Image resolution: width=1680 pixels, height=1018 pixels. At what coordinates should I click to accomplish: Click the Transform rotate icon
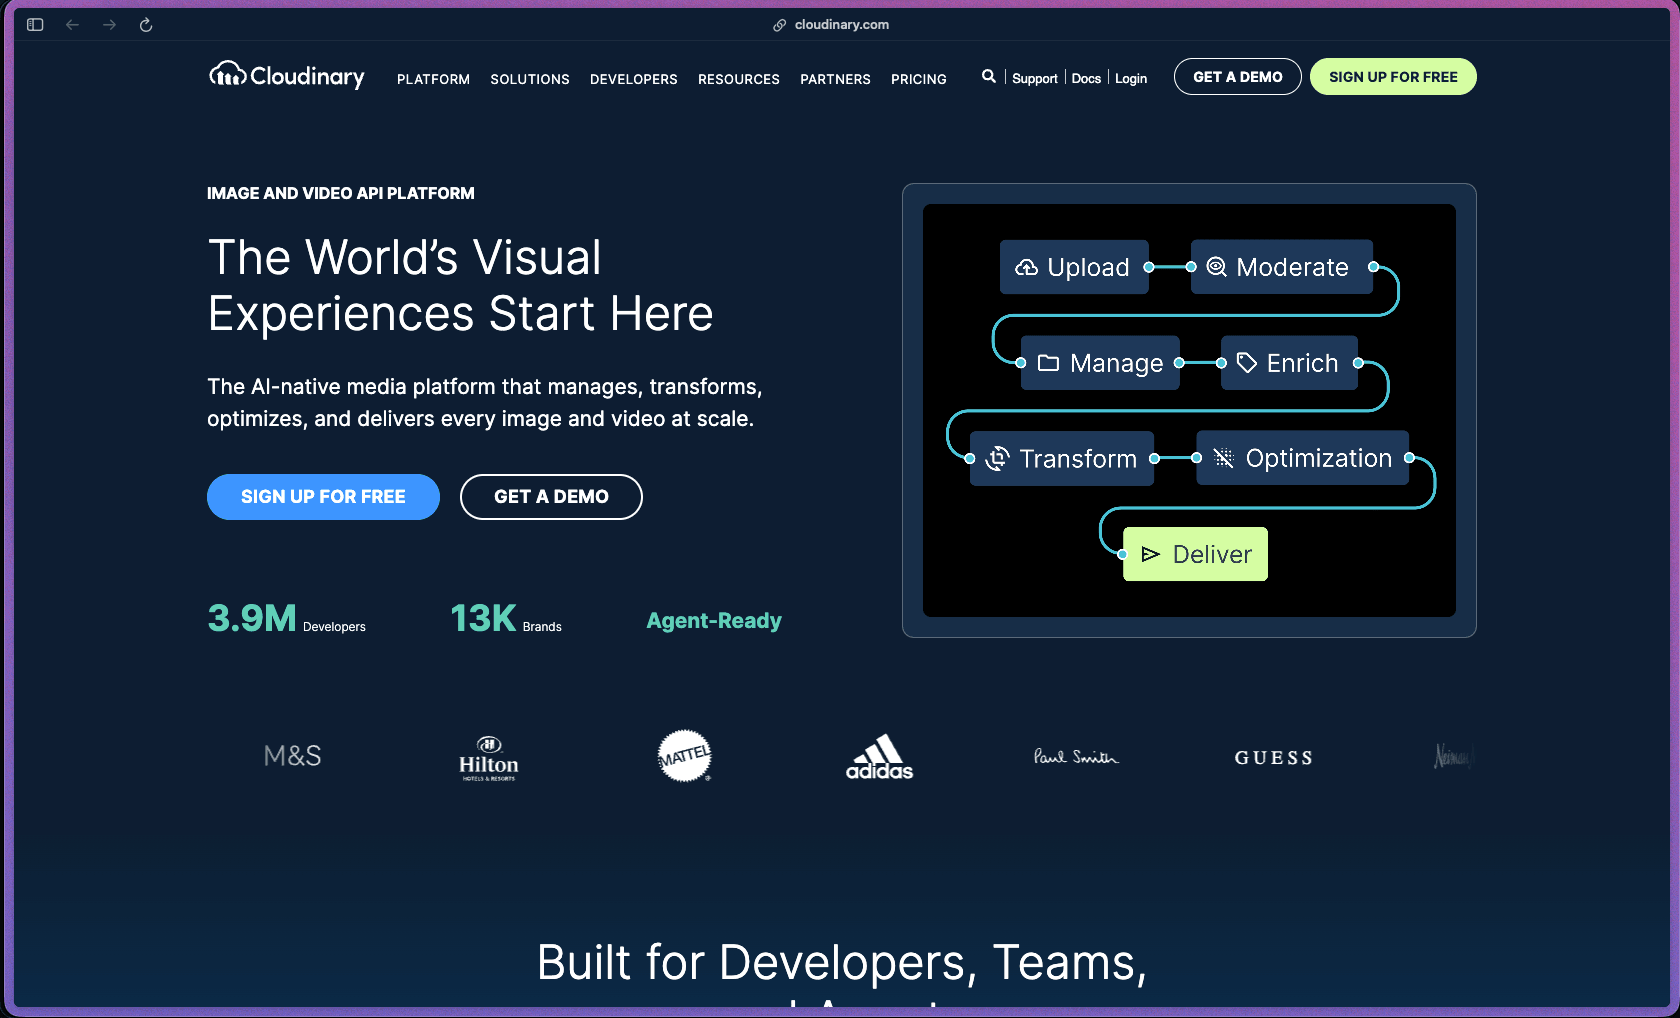[997, 459]
